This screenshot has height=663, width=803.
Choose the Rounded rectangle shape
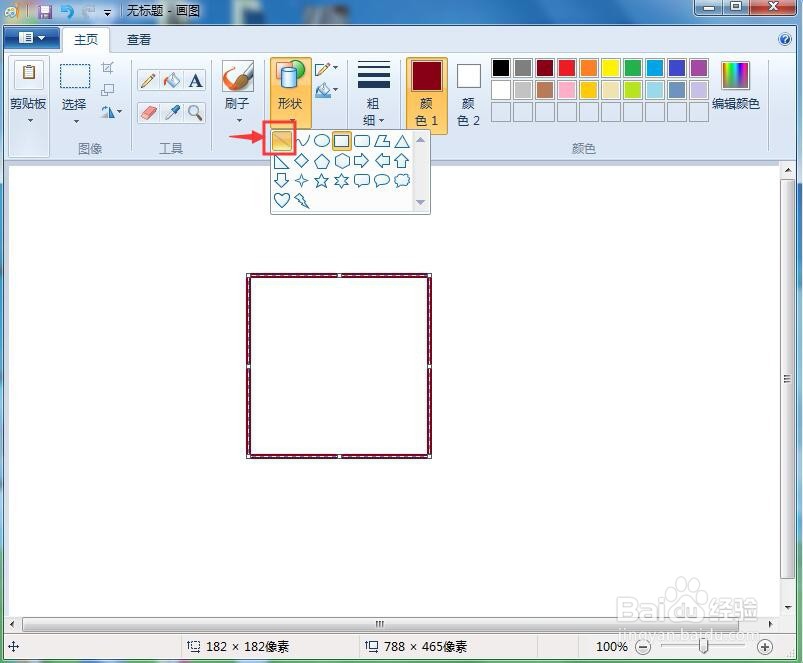[x=362, y=141]
